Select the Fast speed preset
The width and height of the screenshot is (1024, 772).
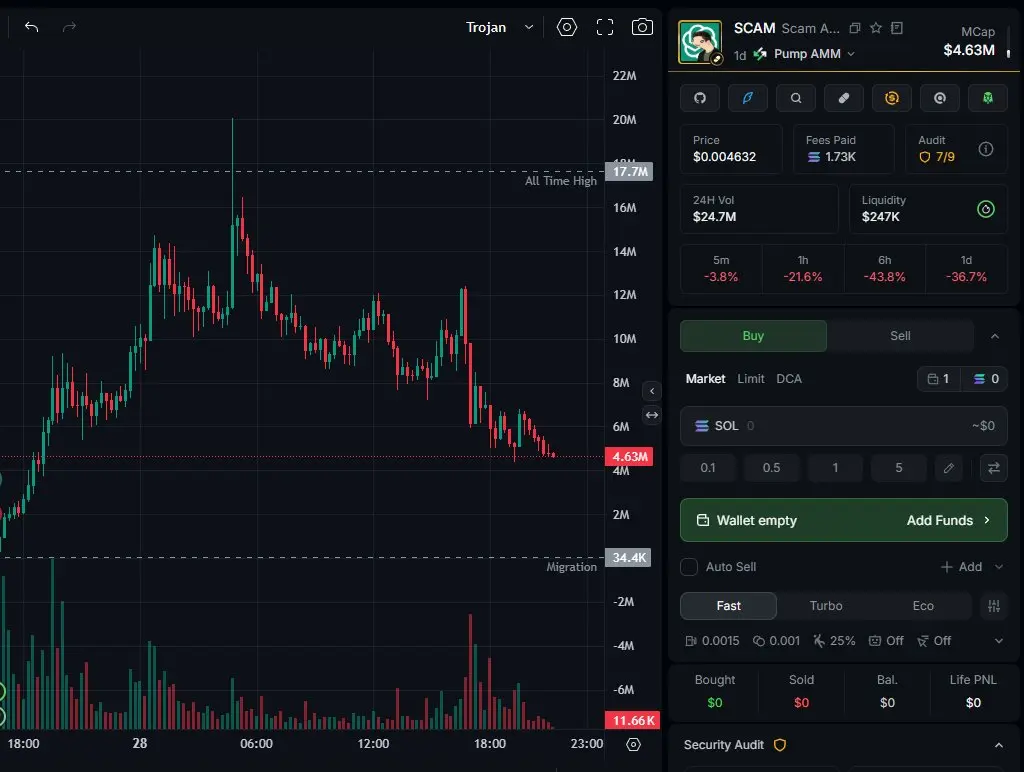[728, 606]
